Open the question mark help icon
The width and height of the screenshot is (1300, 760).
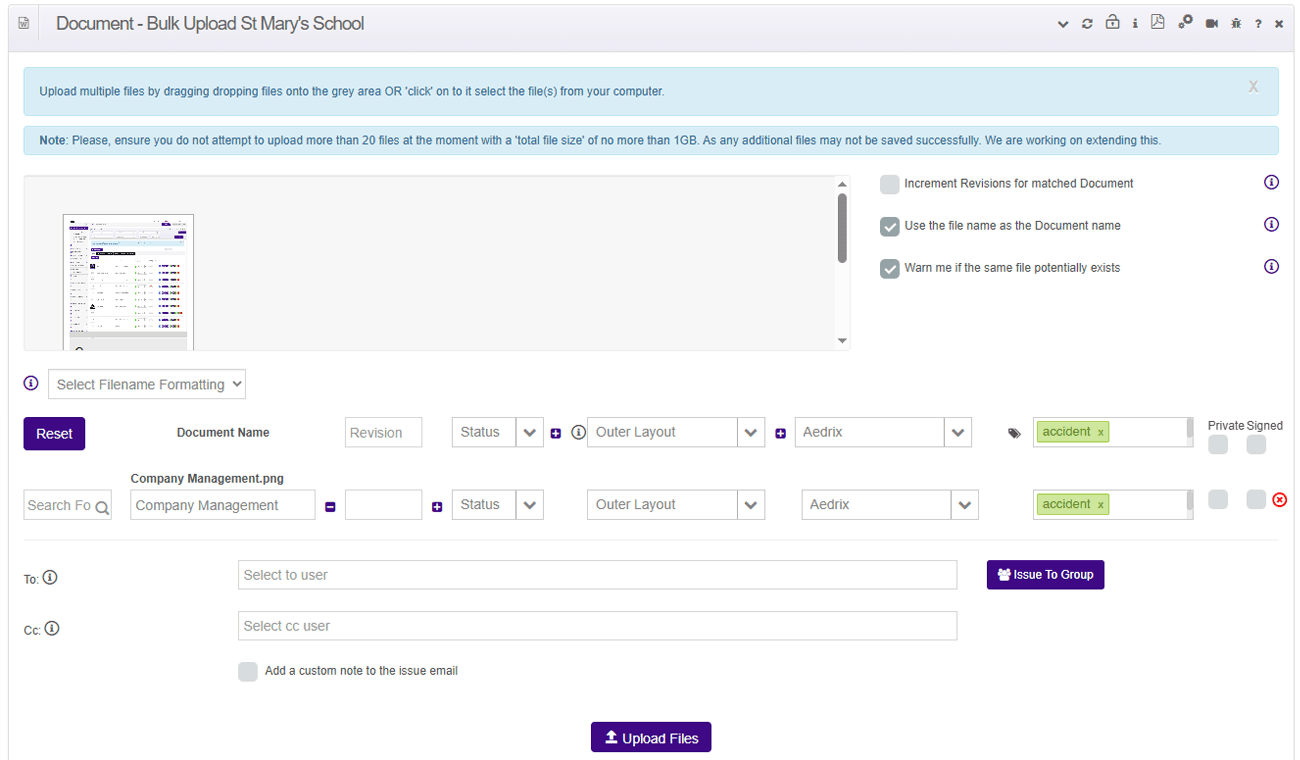point(1258,24)
